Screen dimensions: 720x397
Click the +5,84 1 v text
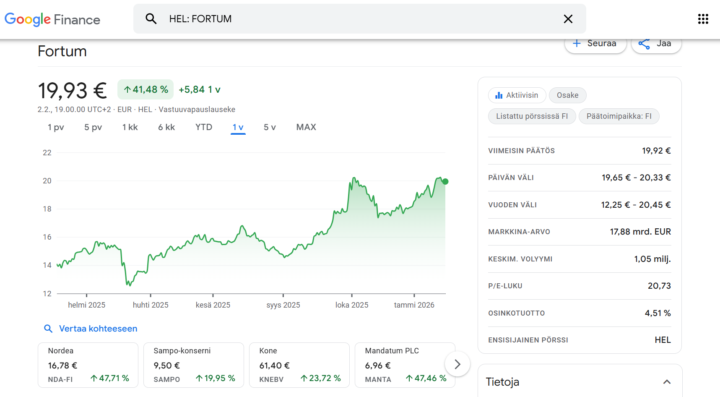click(x=199, y=89)
